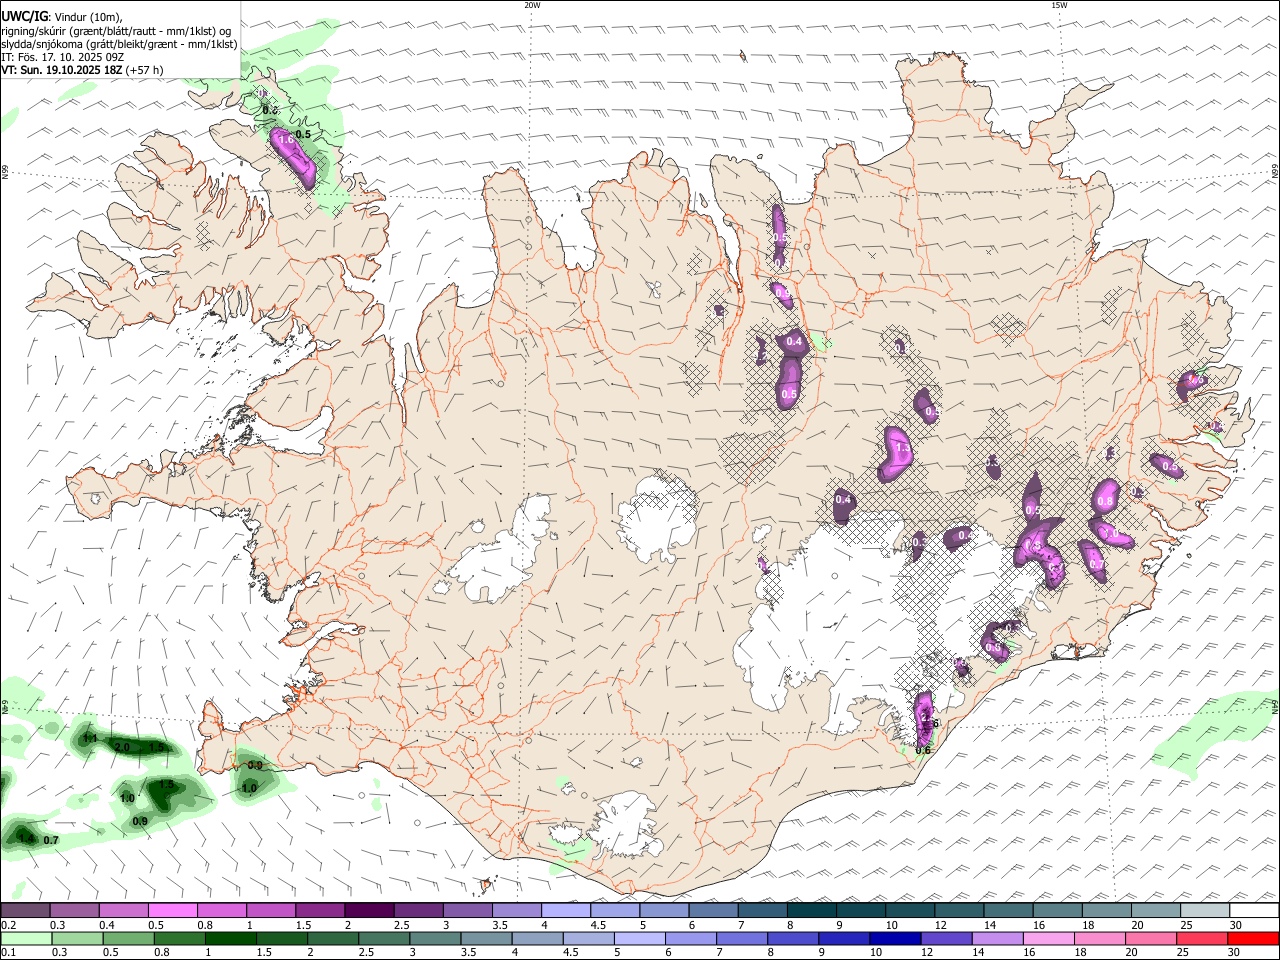Click the 1.3 snow value in the highlands
Viewport: 1280px width, 960px height.
click(902, 449)
